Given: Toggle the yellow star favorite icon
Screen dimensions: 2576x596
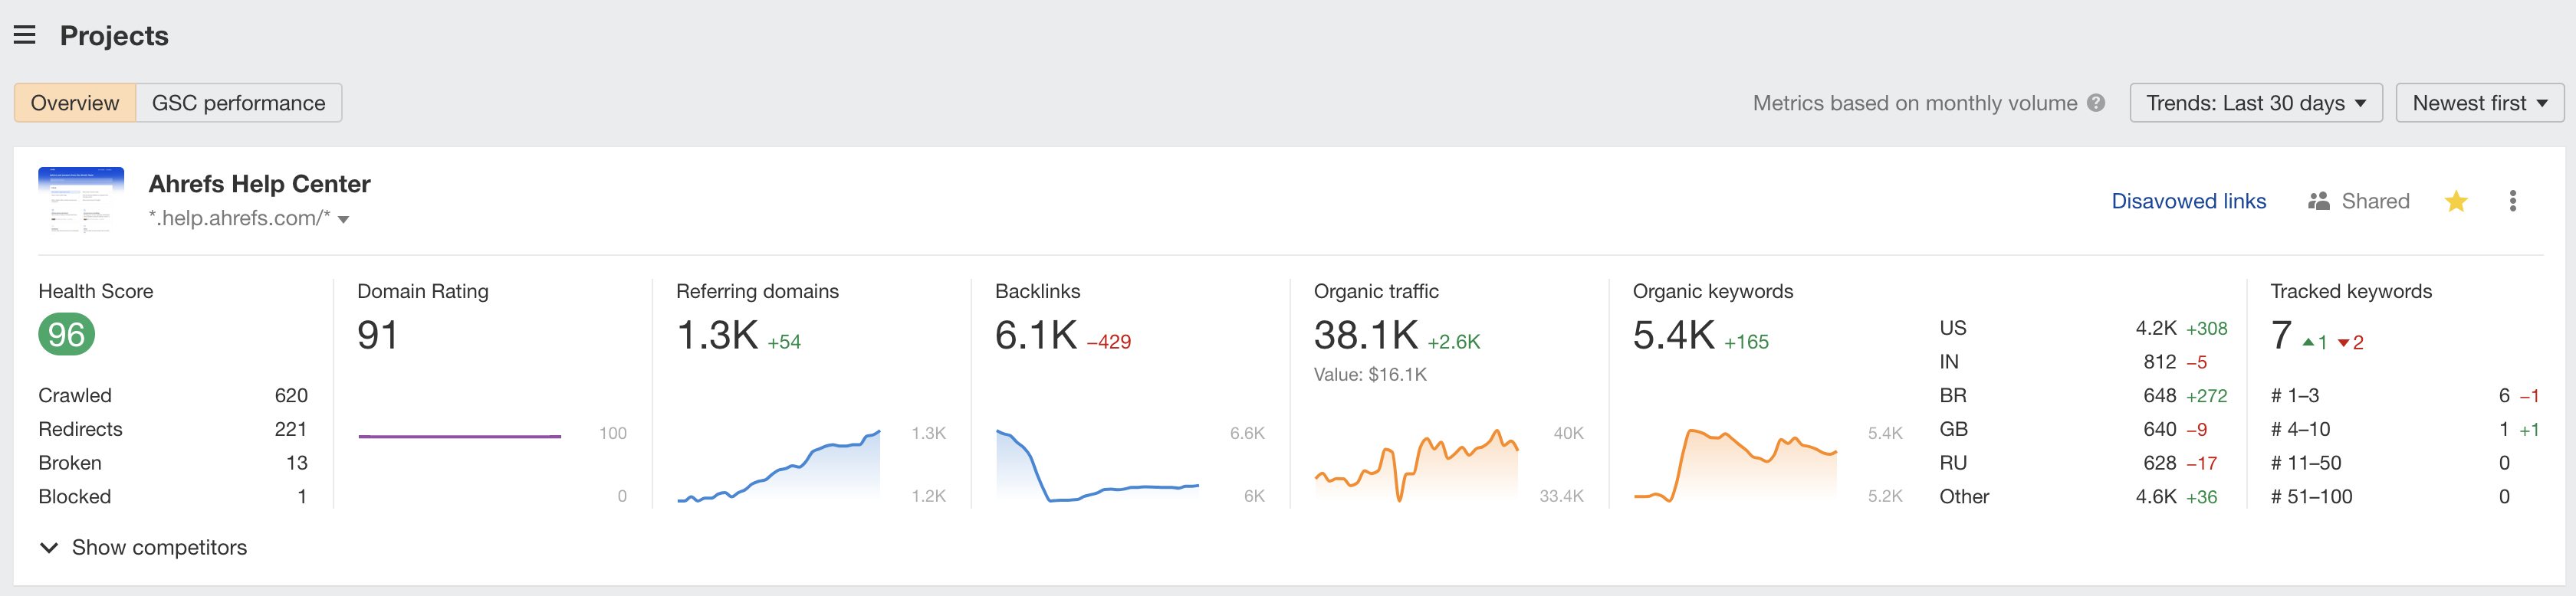Looking at the screenshot, I should (x=2455, y=202).
